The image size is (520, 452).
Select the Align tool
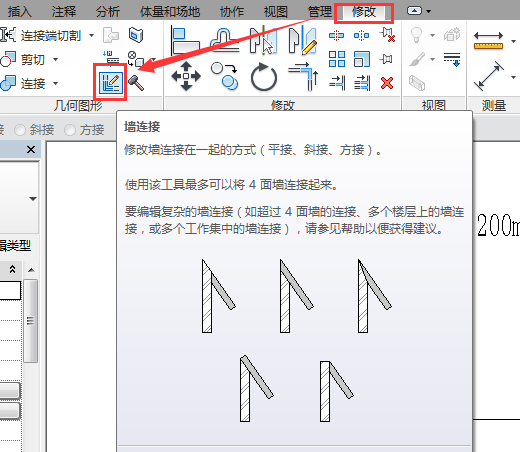186,40
